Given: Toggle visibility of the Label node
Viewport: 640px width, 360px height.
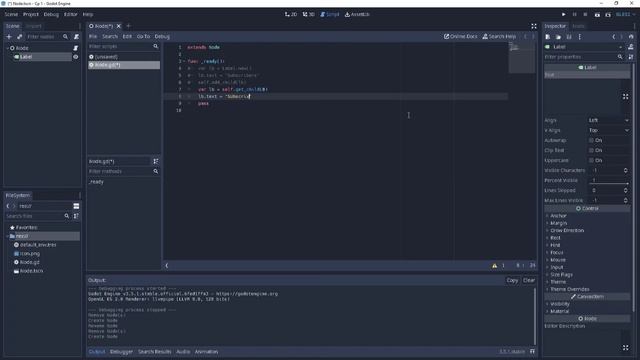Looking at the screenshot, I should [76, 57].
